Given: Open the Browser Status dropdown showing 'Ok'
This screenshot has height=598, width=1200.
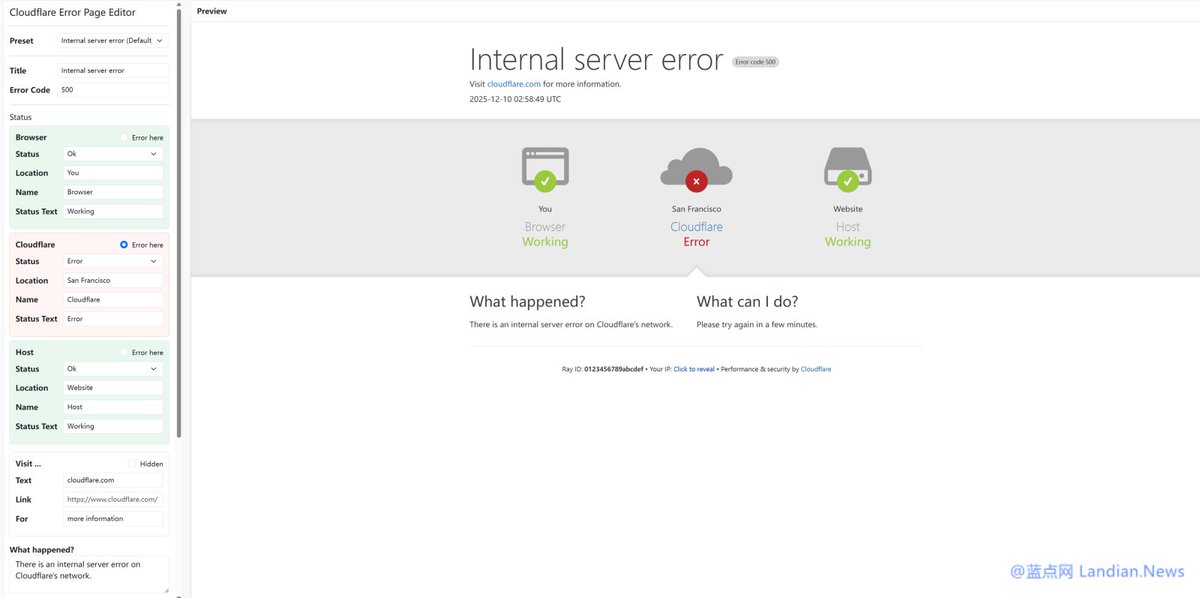Looking at the screenshot, I should click(x=113, y=154).
